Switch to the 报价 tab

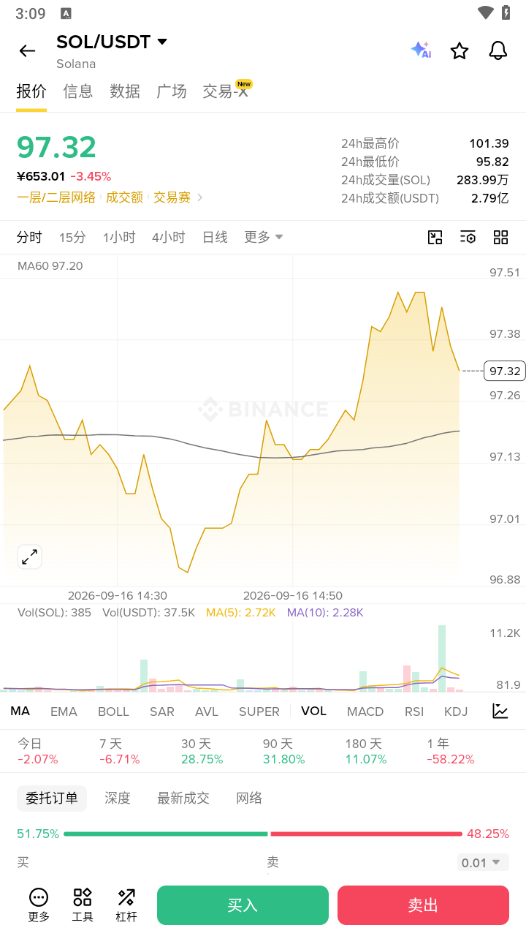tap(31, 91)
